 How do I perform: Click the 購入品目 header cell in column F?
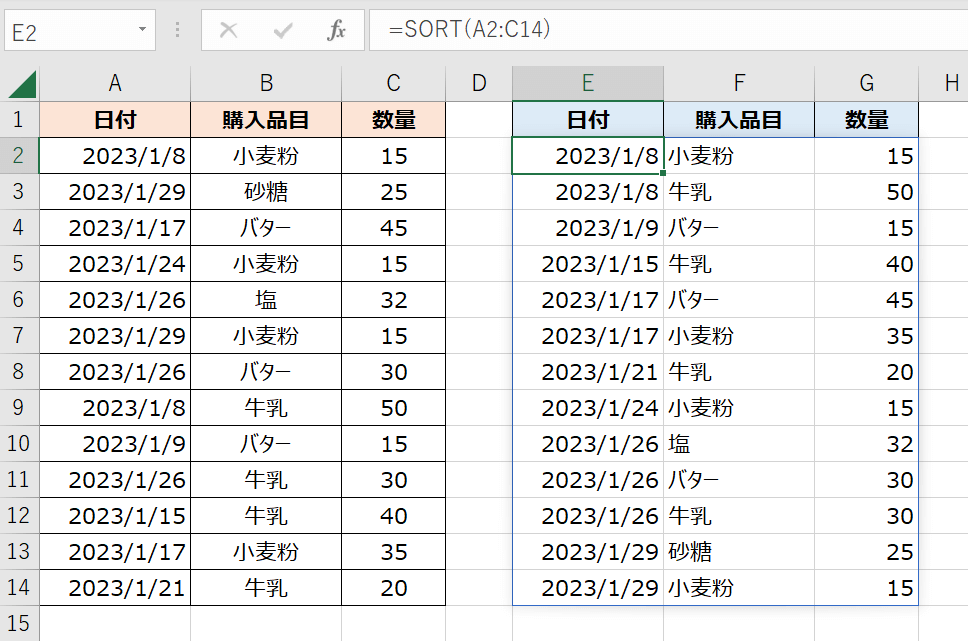point(738,120)
